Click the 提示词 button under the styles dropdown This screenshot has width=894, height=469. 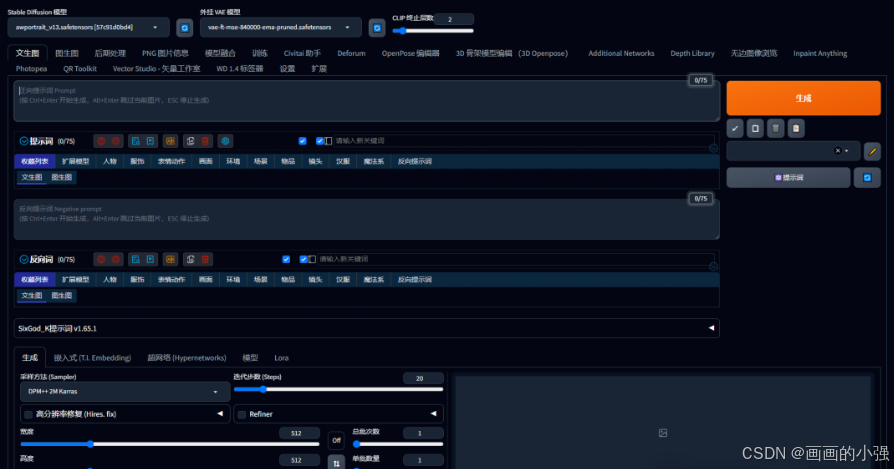click(789, 178)
